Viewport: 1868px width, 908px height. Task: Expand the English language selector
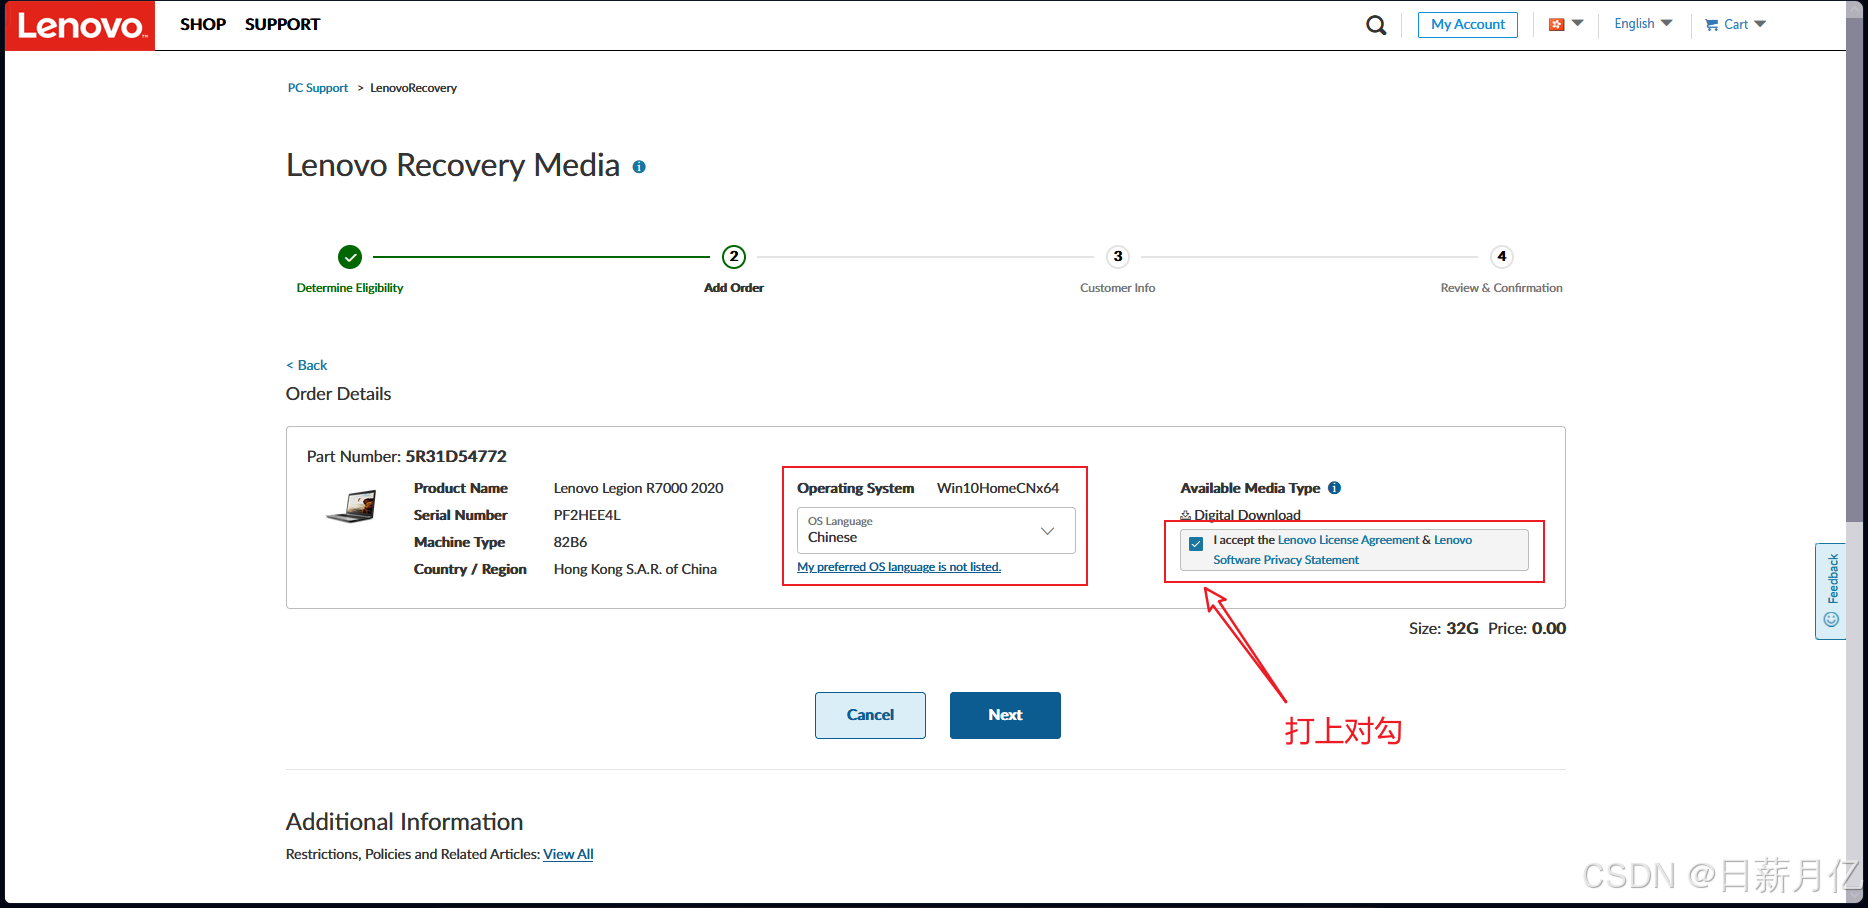[x=1643, y=24]
